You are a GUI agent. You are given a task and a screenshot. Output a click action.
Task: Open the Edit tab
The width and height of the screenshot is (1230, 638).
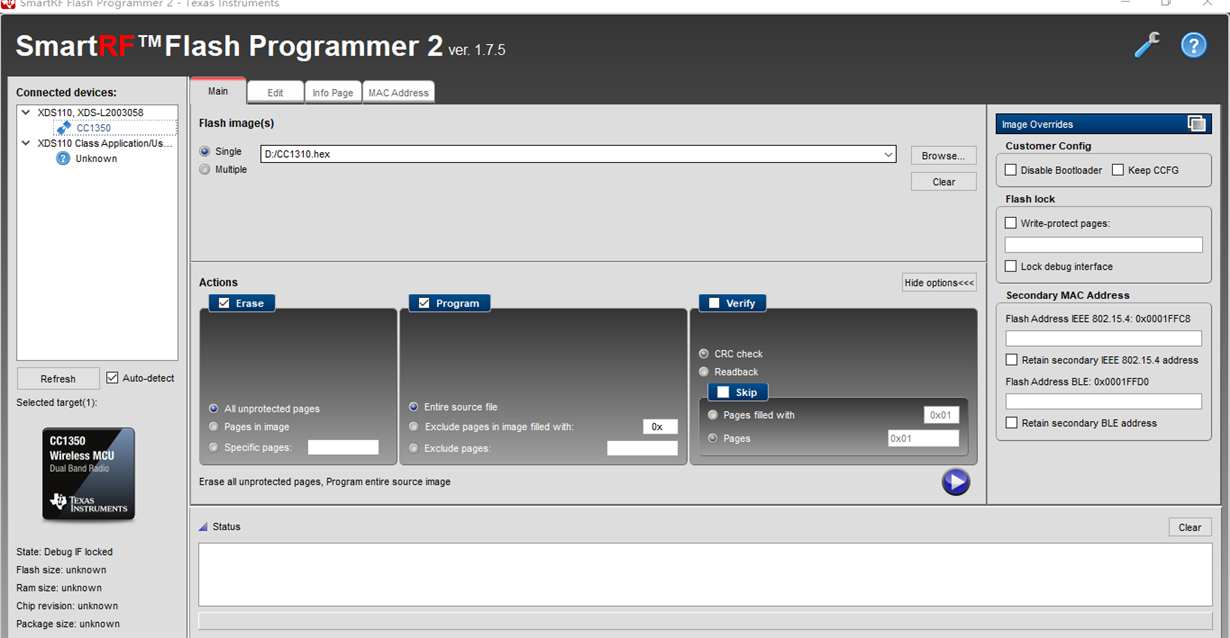pos(275,92)
